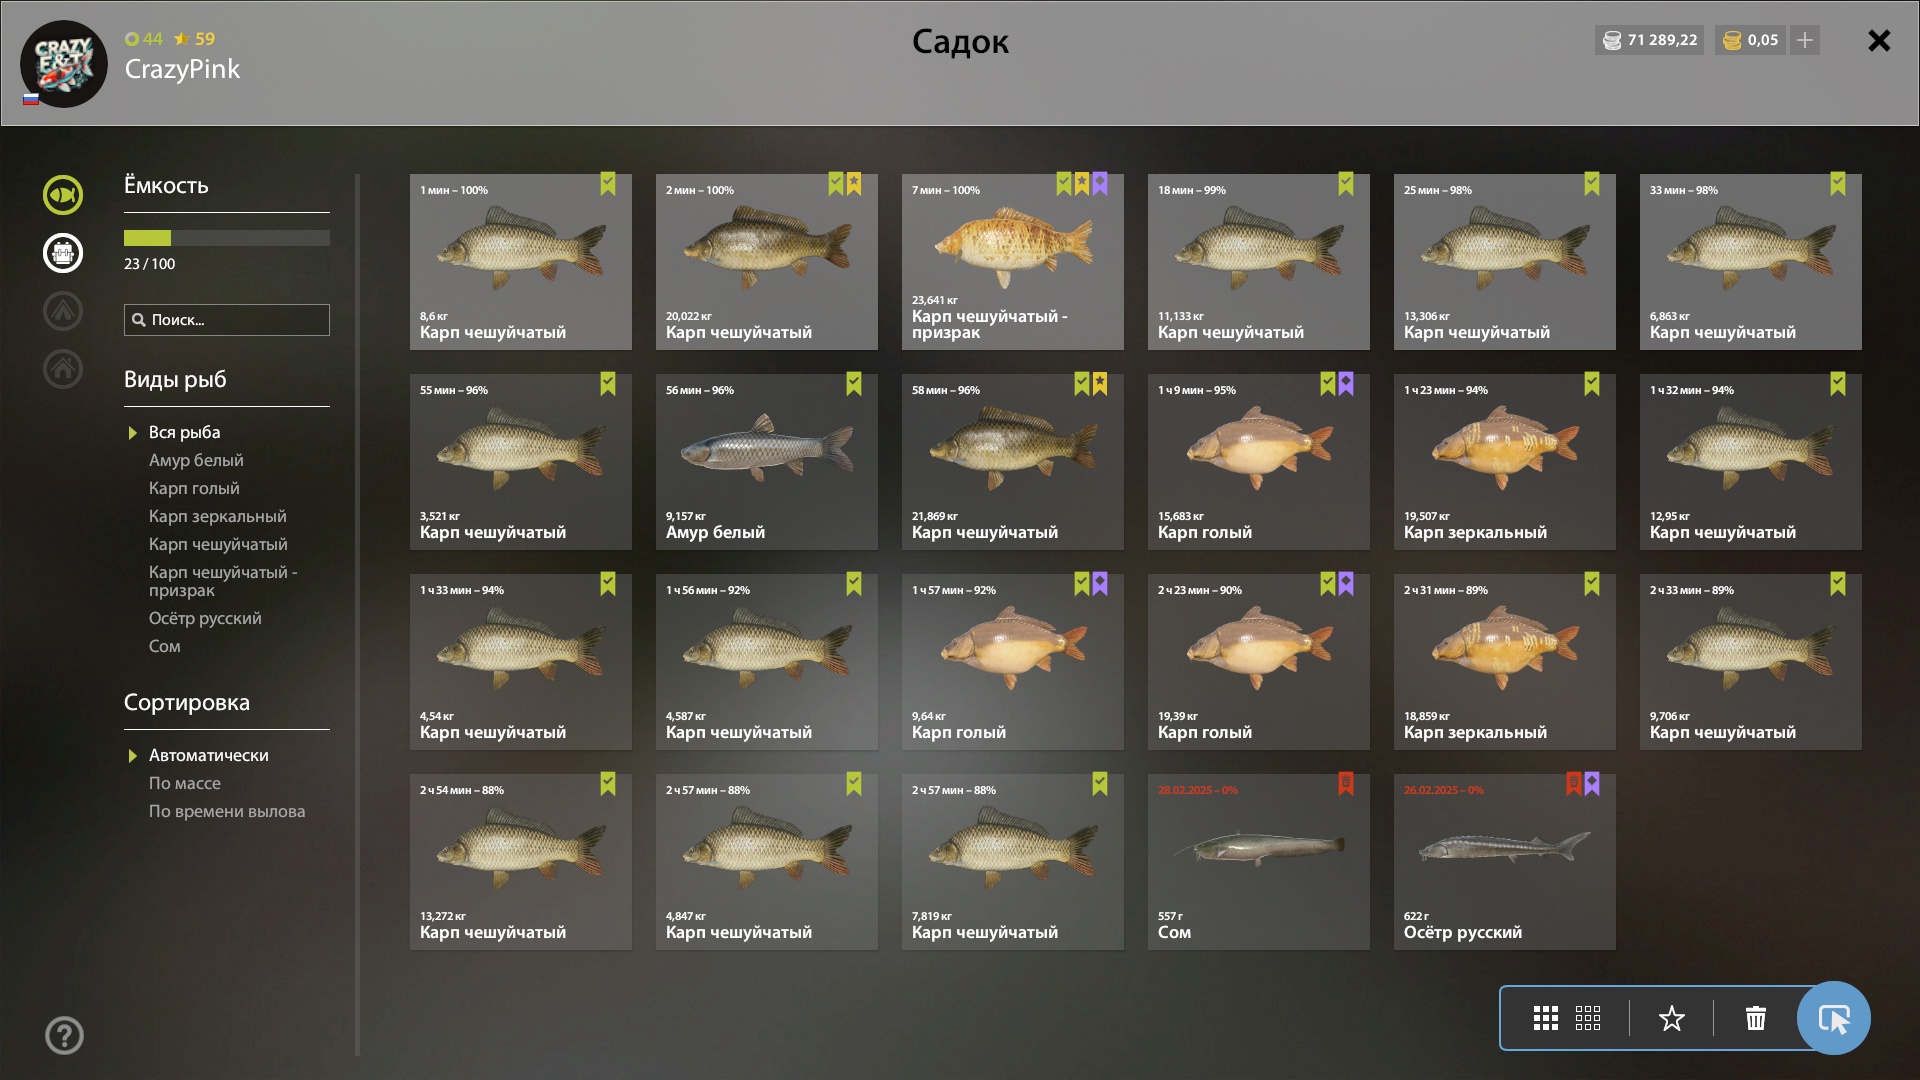Sort fish По массе
The width and height of the screenshot is (1920, 1080).
tap(185, 783)
